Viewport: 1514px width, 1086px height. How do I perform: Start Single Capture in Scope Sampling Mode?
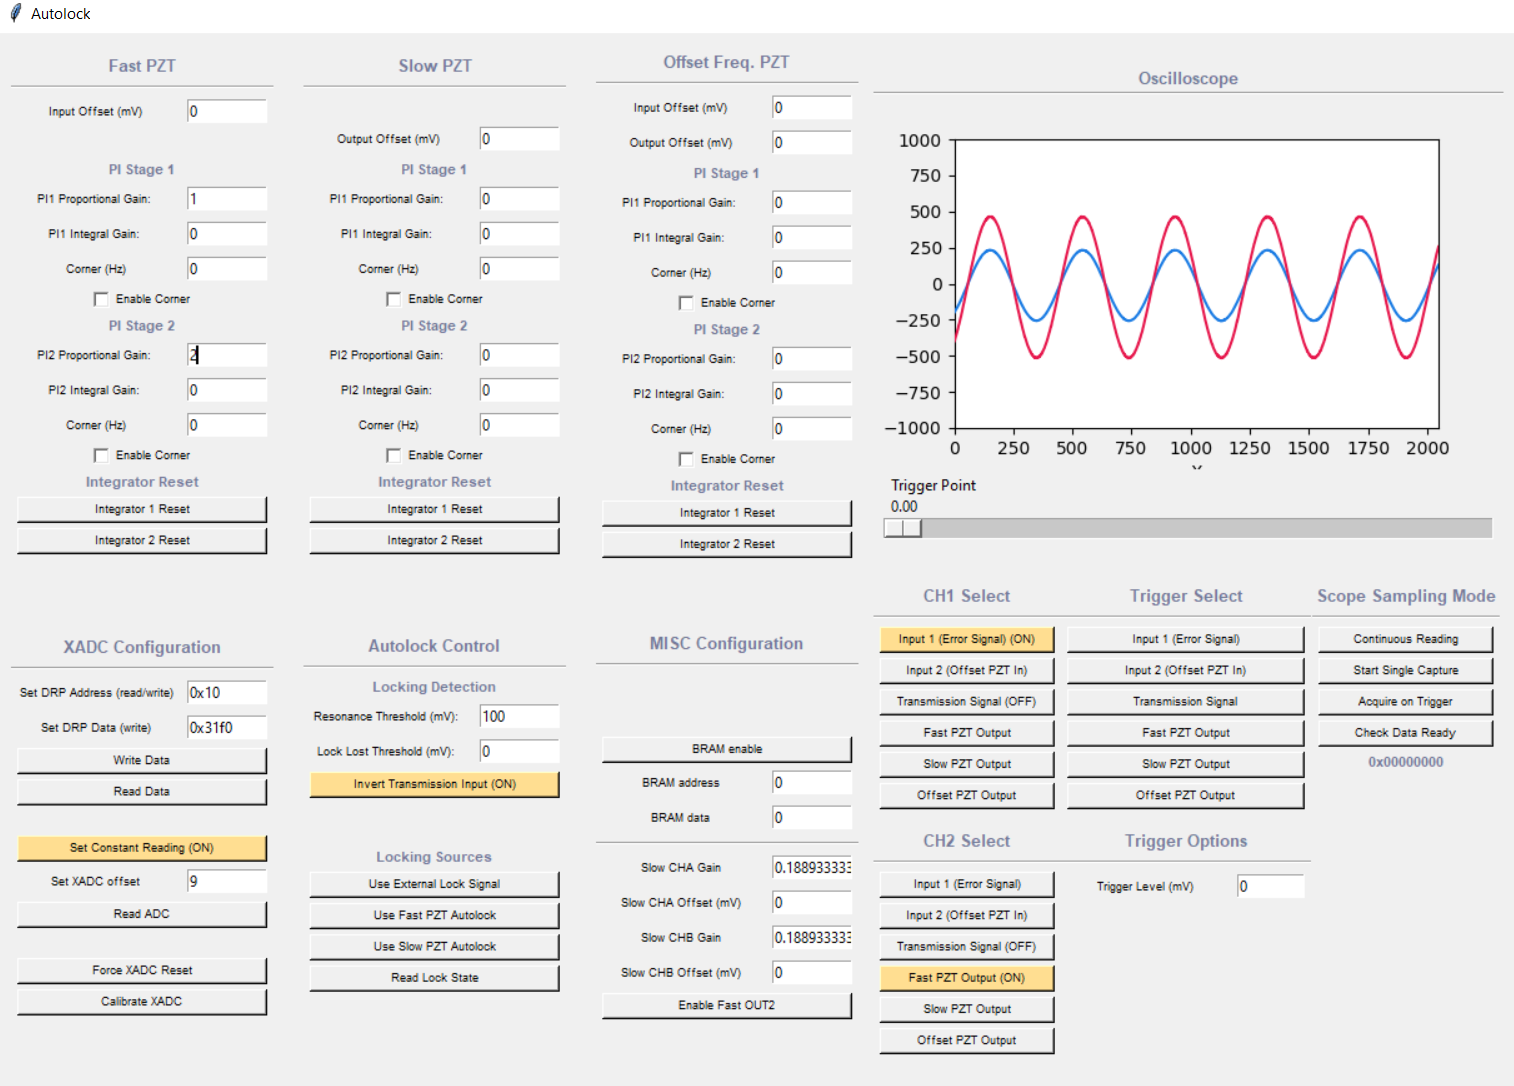1405,670
